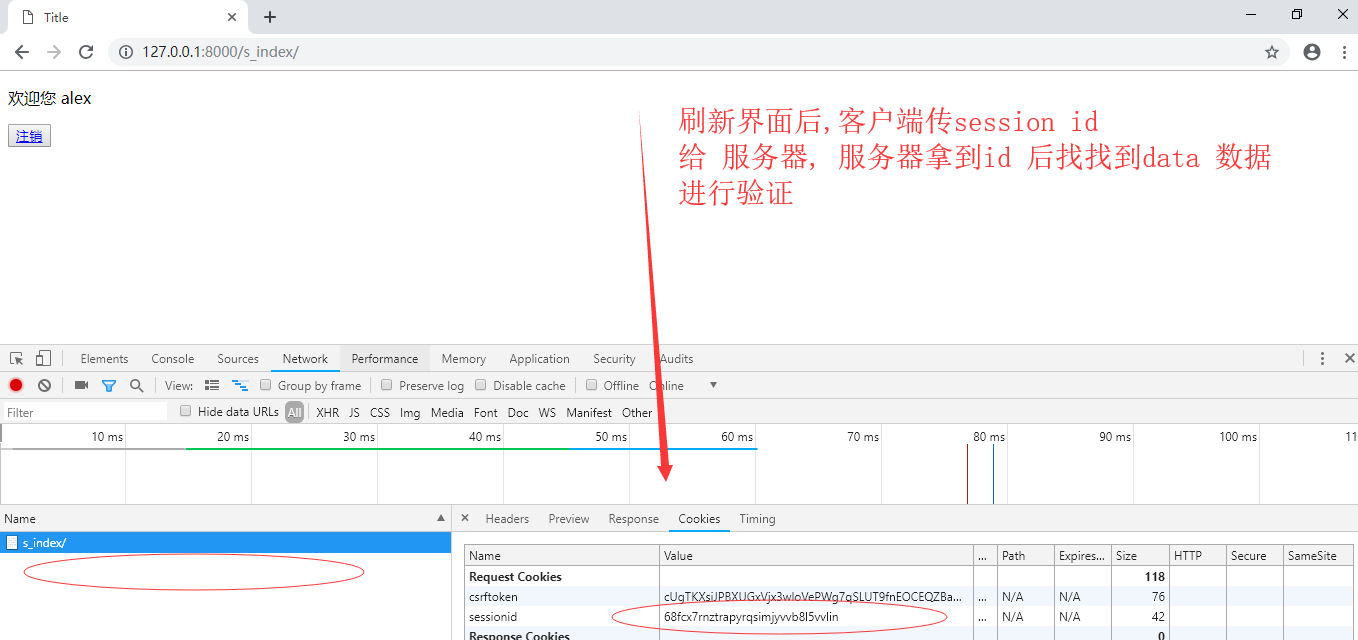1358x640 pixels.
Task: Enable Group by frame
Action: 266,385
